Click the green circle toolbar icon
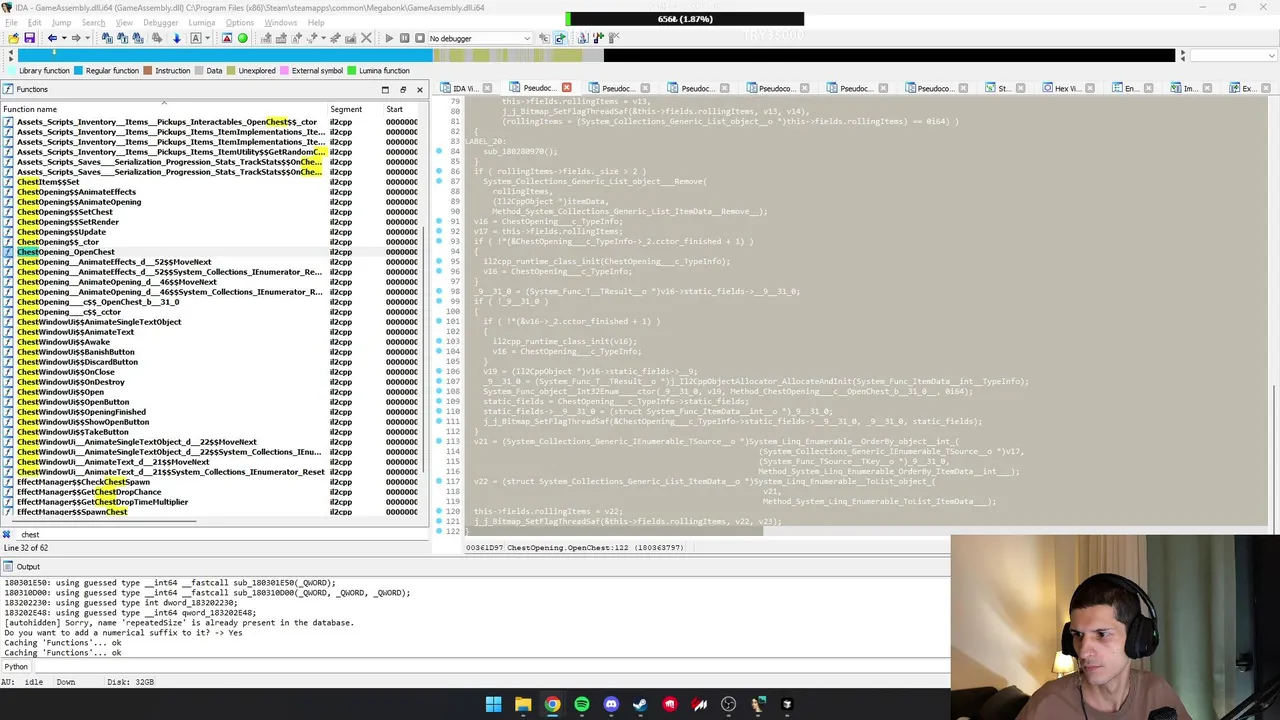Image resolution: width=1280 pixels, height=720 pixels. (x=242, y=38)
